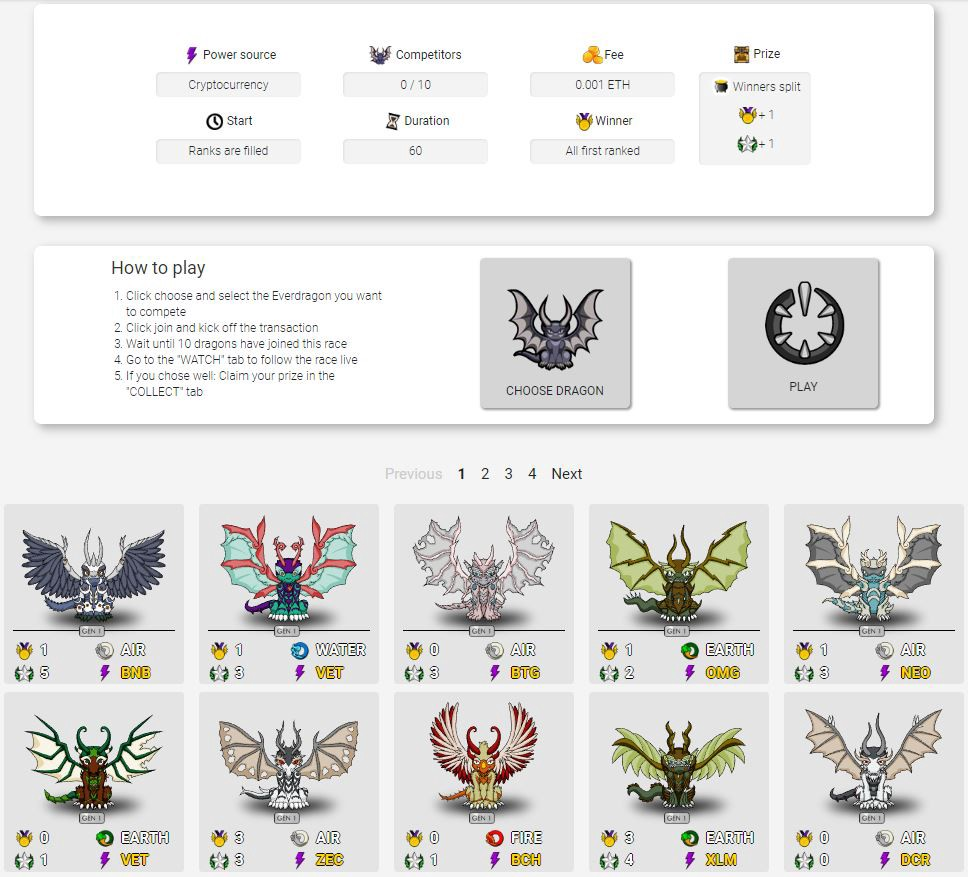Select the water VET dragon card
Viewport: 968px width, 877px height.
tap(289, 594)
